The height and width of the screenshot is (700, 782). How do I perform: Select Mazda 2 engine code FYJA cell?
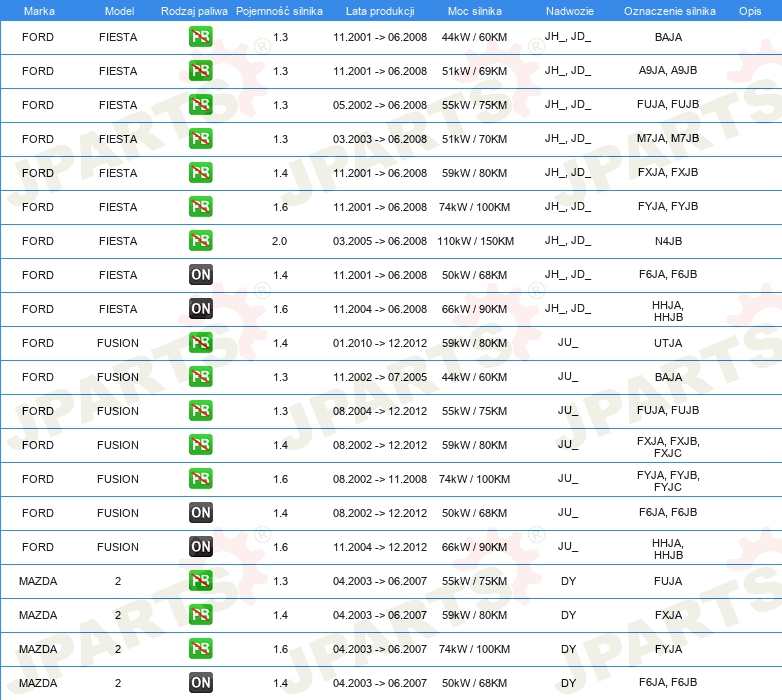coord(668,649)
